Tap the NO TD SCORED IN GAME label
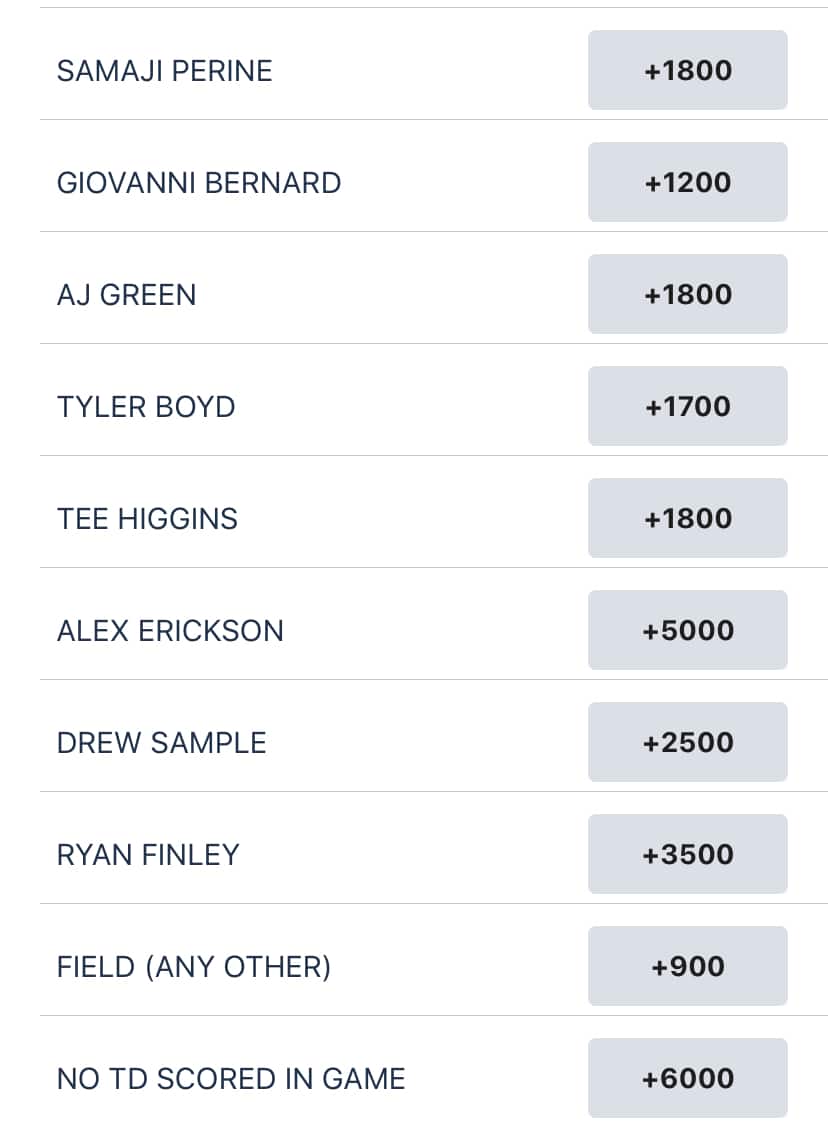The width and height of the screenshot is (828, 1128). pyautogui.click(x=231, y=1079)
